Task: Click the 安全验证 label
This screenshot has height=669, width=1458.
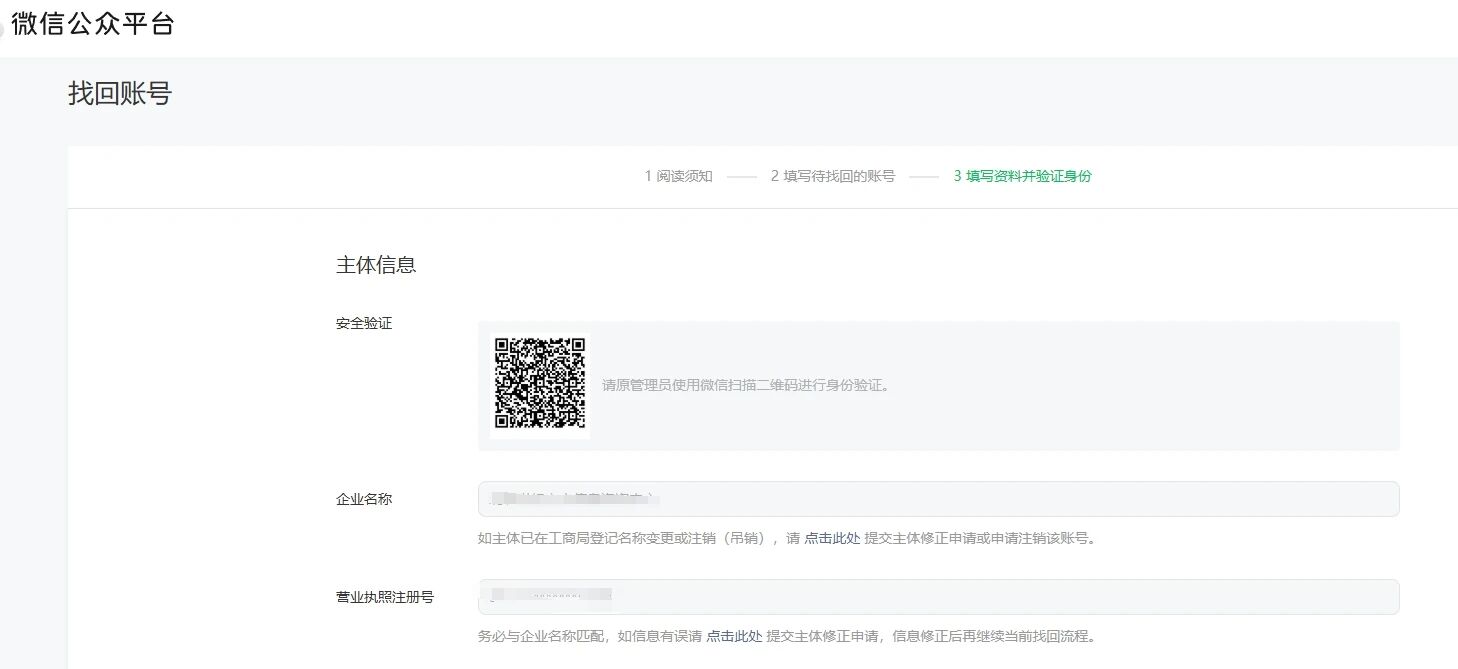Action: (364, 323)
